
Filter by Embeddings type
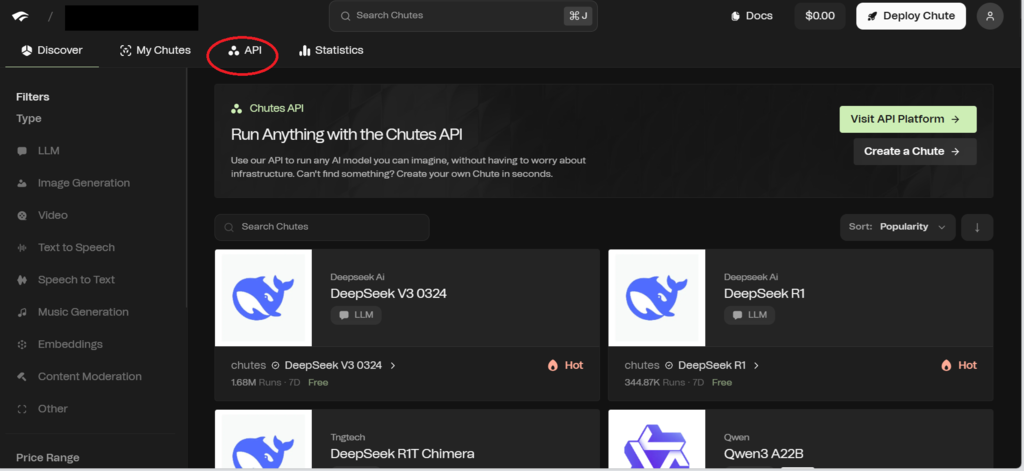60,344
